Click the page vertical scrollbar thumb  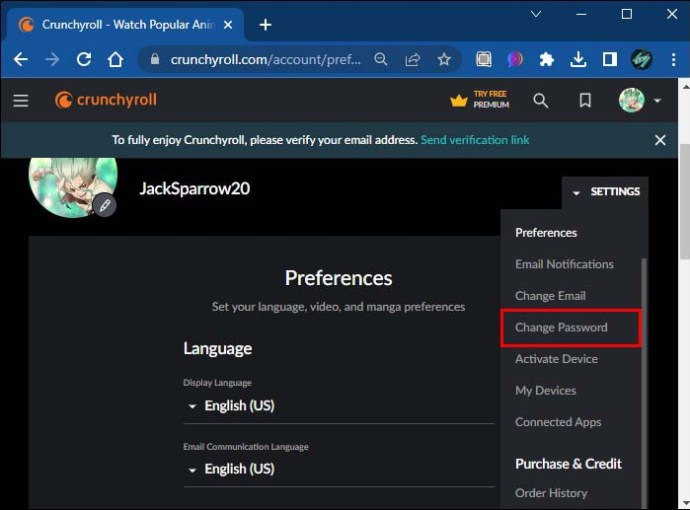684,202
